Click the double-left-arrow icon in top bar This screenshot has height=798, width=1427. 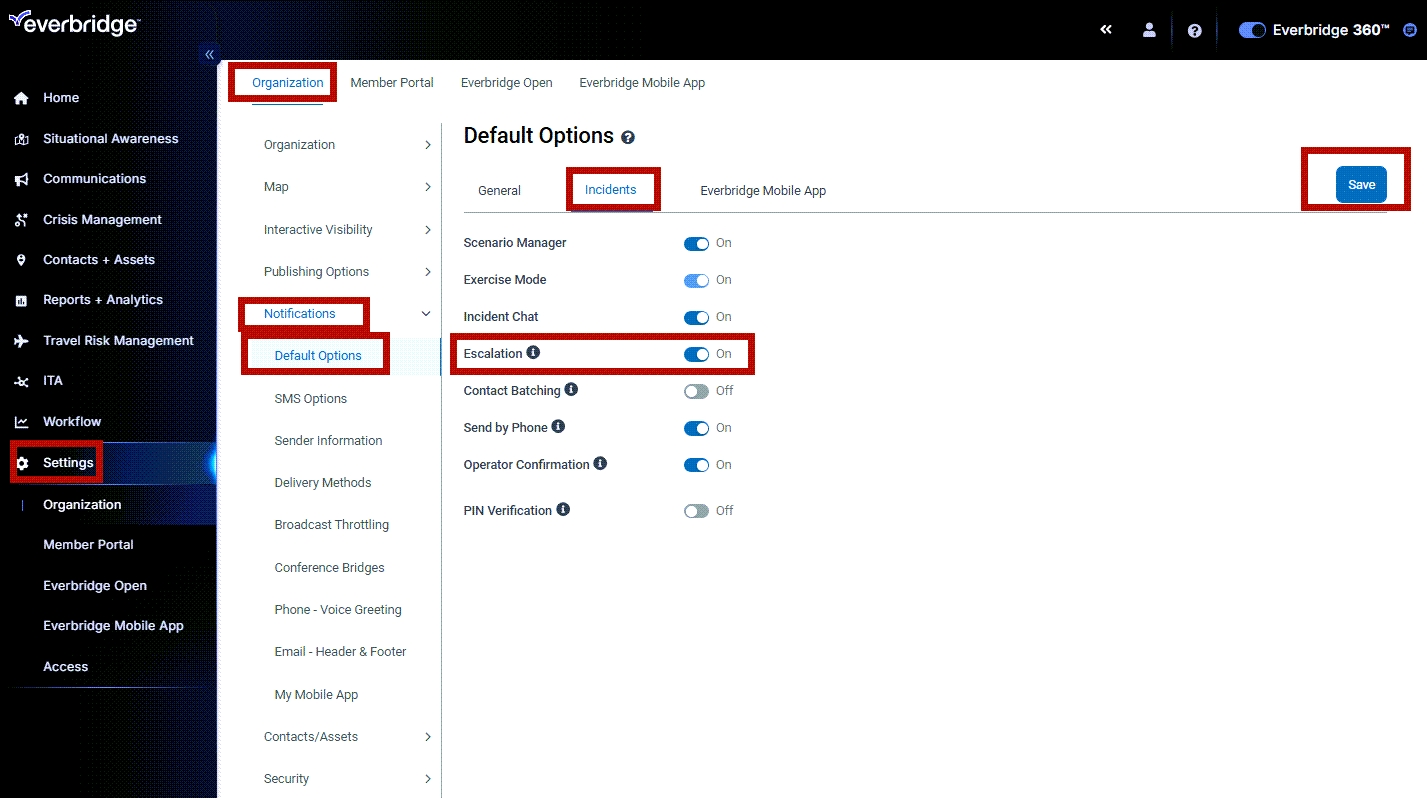click(1106, 30)
